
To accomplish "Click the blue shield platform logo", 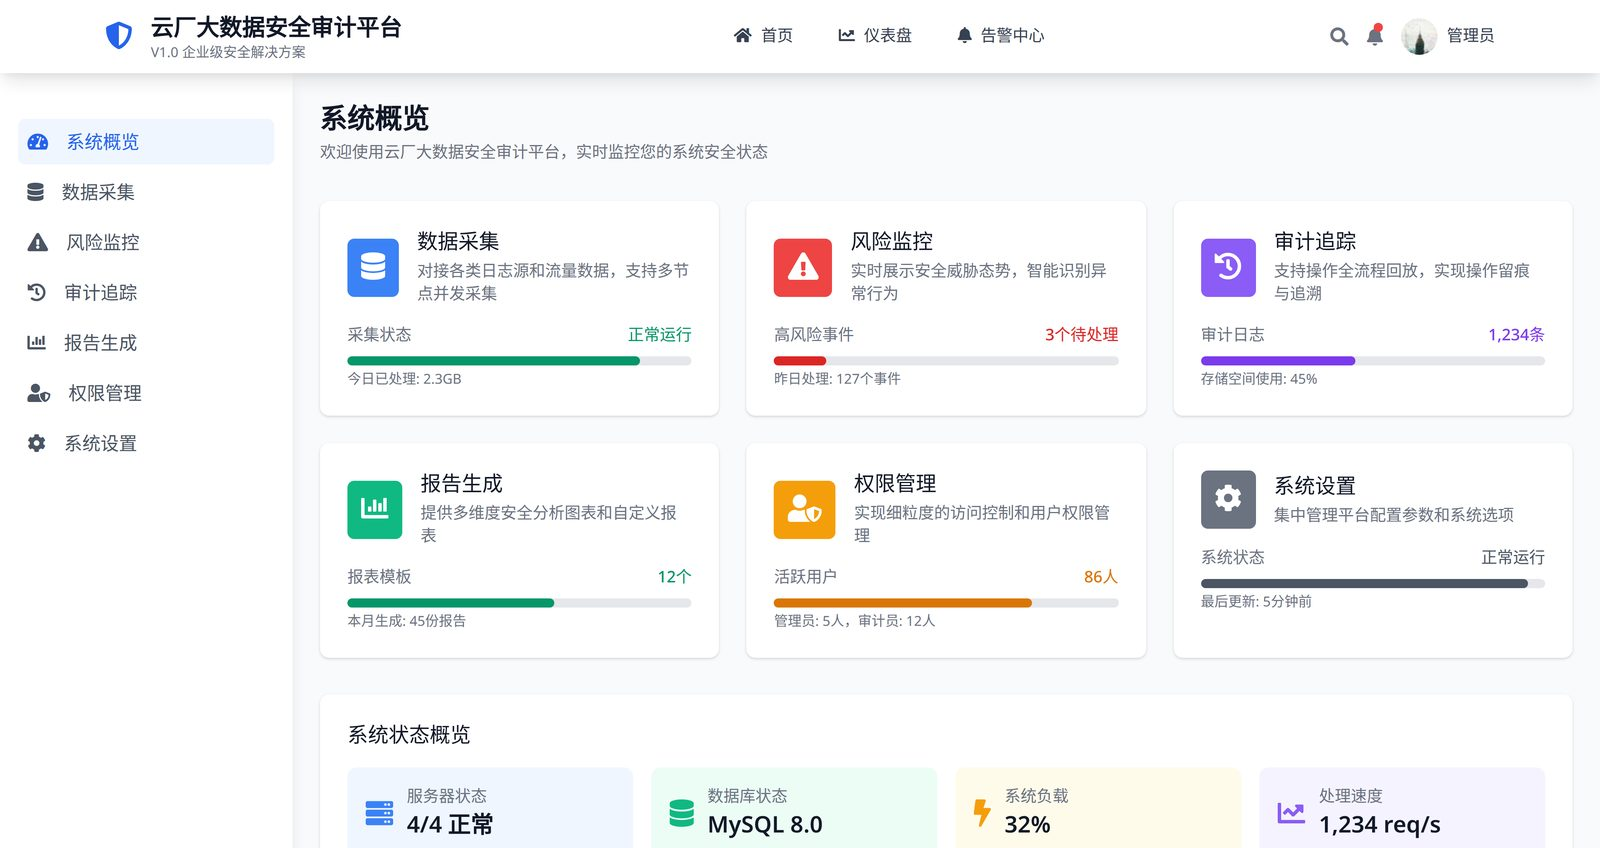I will (x=119, y=36).
